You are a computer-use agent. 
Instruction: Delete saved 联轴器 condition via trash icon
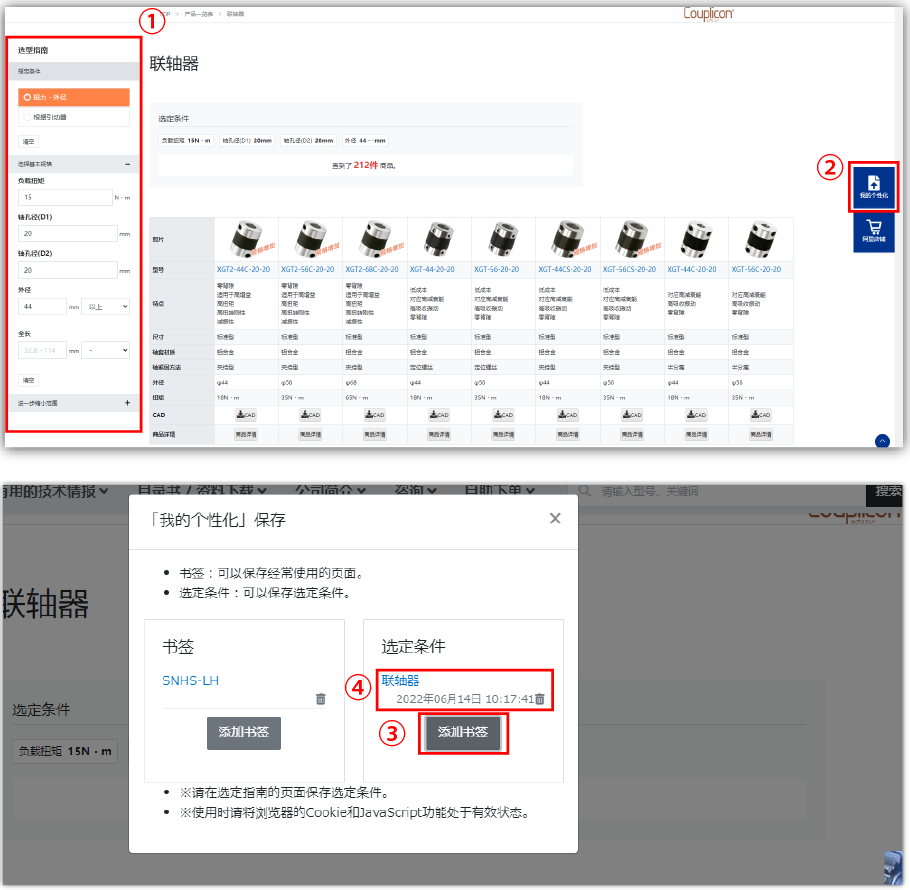point(540,699)
